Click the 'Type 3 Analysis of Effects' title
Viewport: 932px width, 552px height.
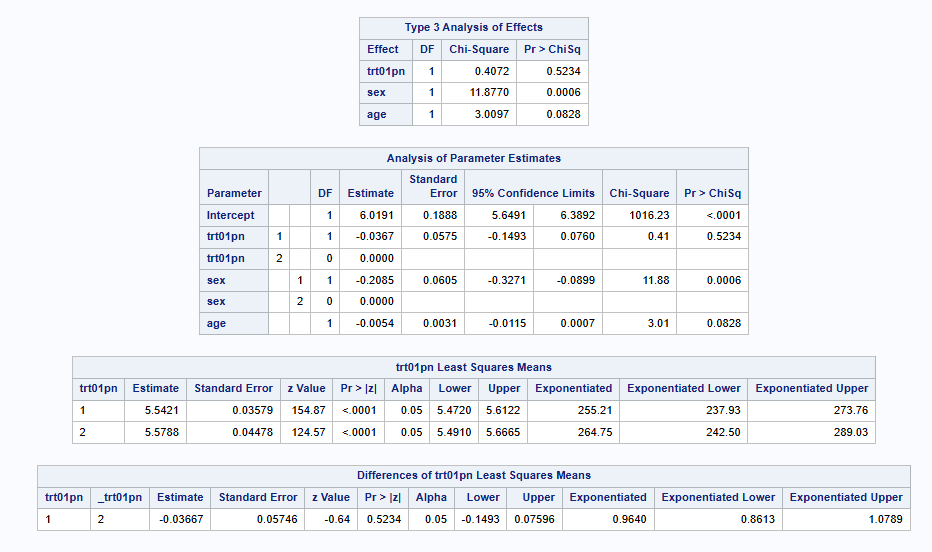coord(474,27)
